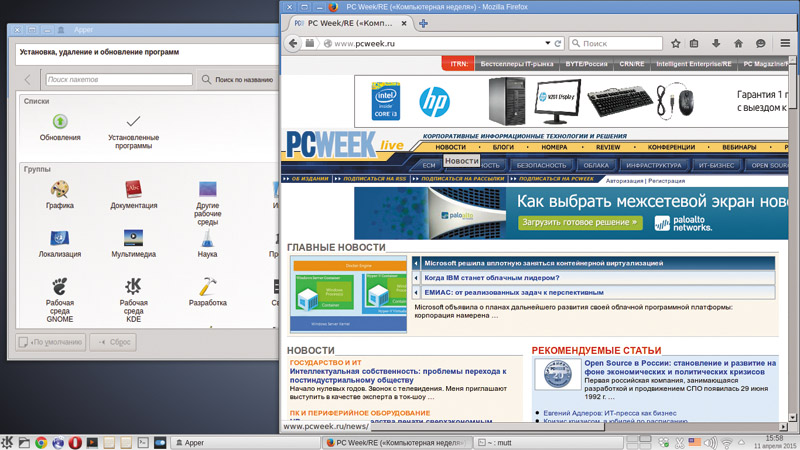Open Рабочая среда GNOME group
This screenshot has width=800, height=450.
pos(60,300)
